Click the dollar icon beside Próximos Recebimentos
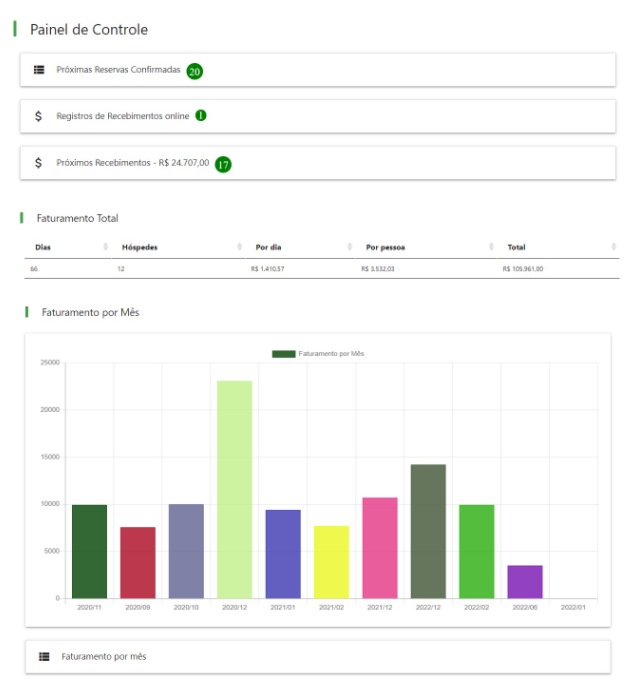 coord(39,163)
